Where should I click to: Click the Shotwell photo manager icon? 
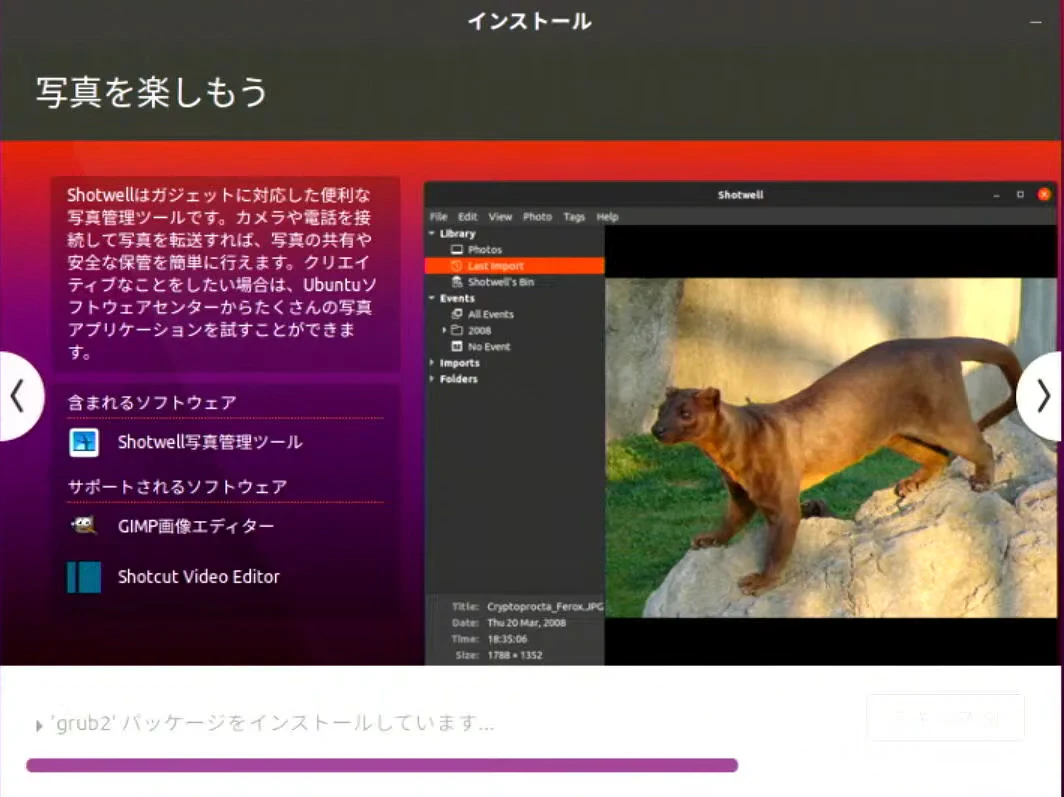tap(84, 442)
